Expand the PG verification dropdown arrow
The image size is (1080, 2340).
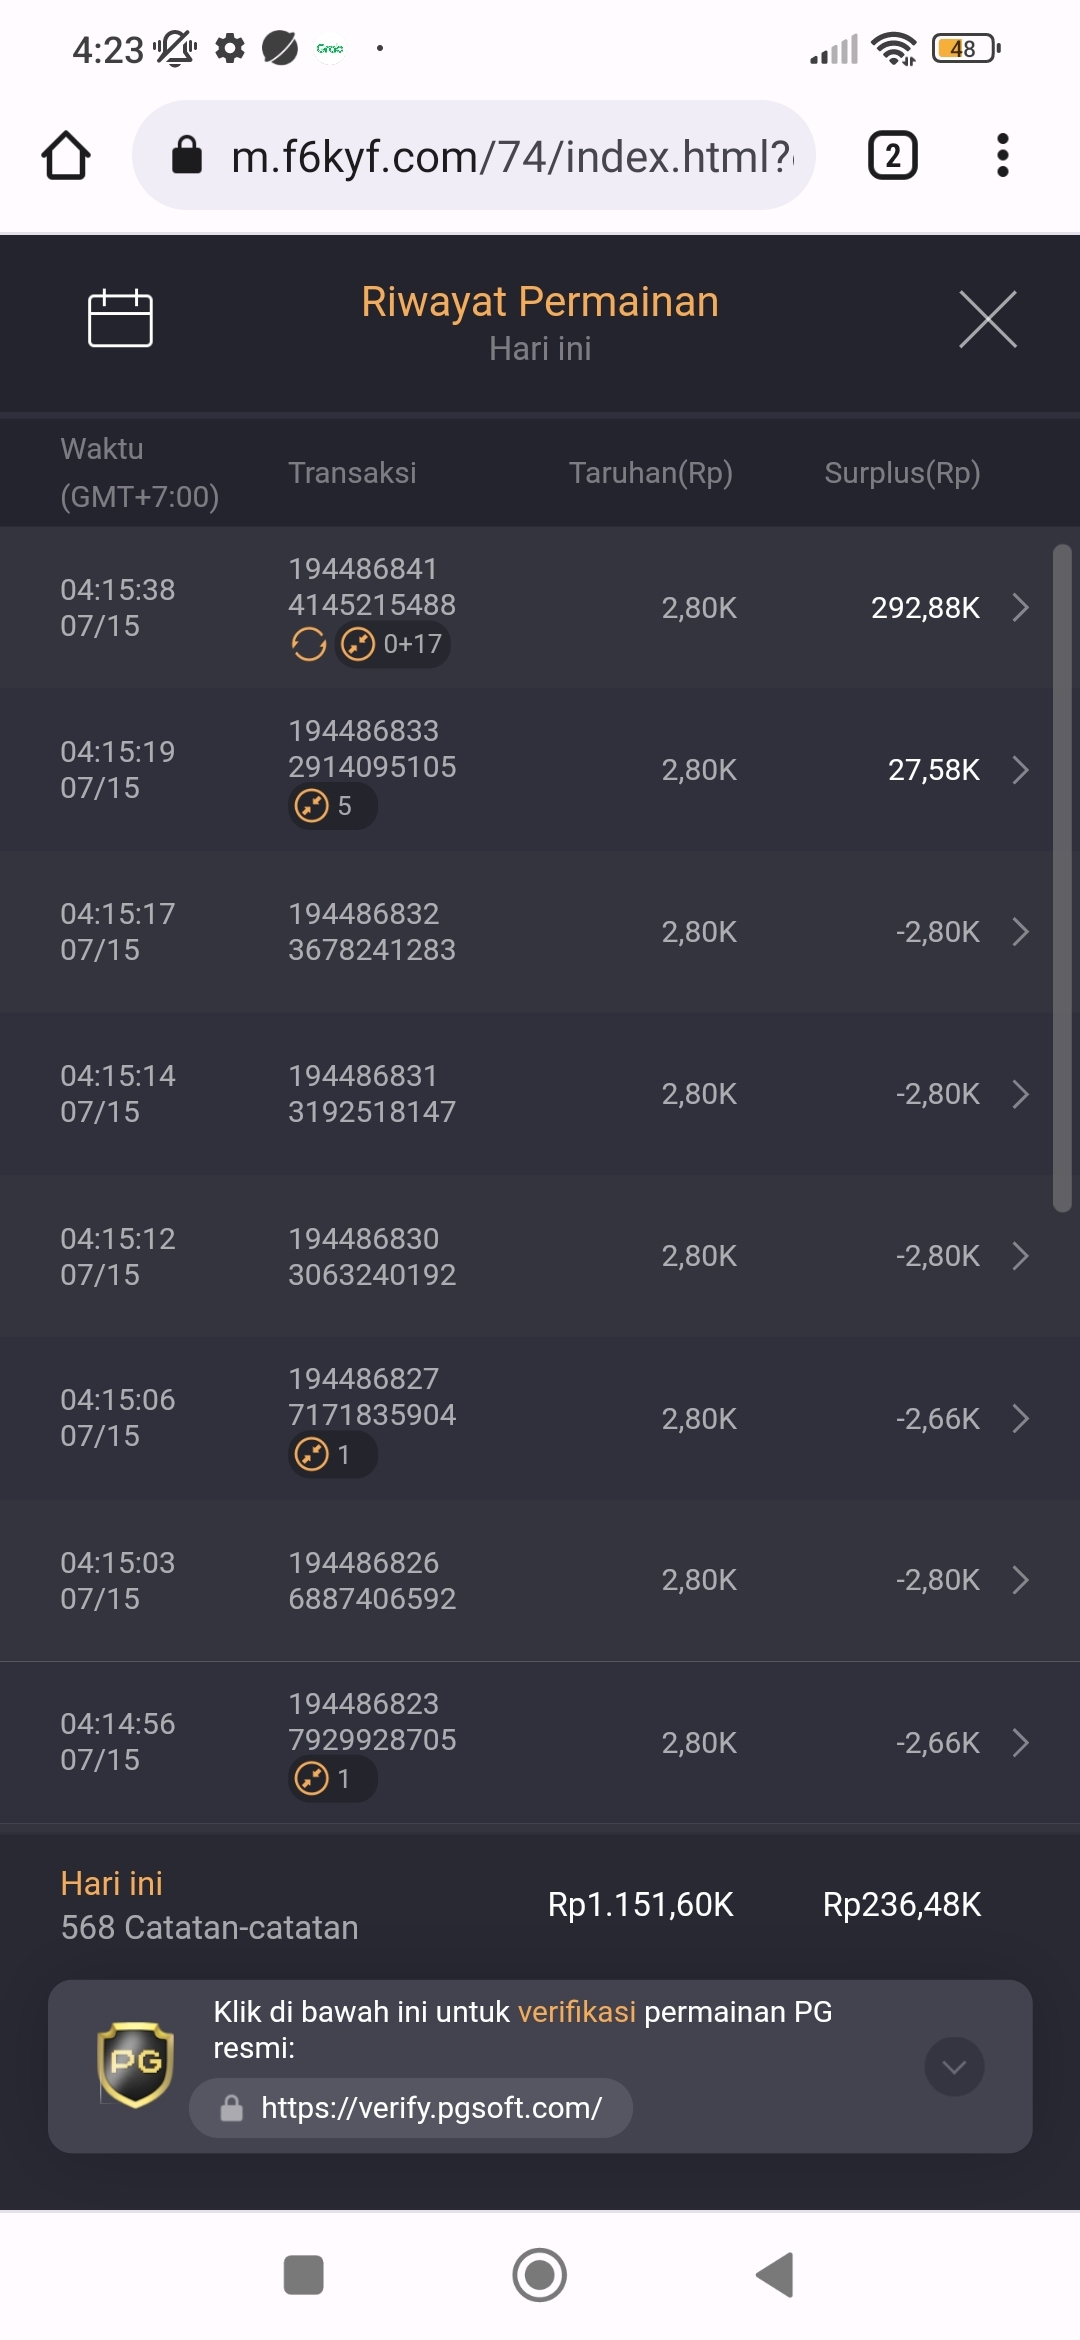pyautogui.click(x=954, y=2067)
